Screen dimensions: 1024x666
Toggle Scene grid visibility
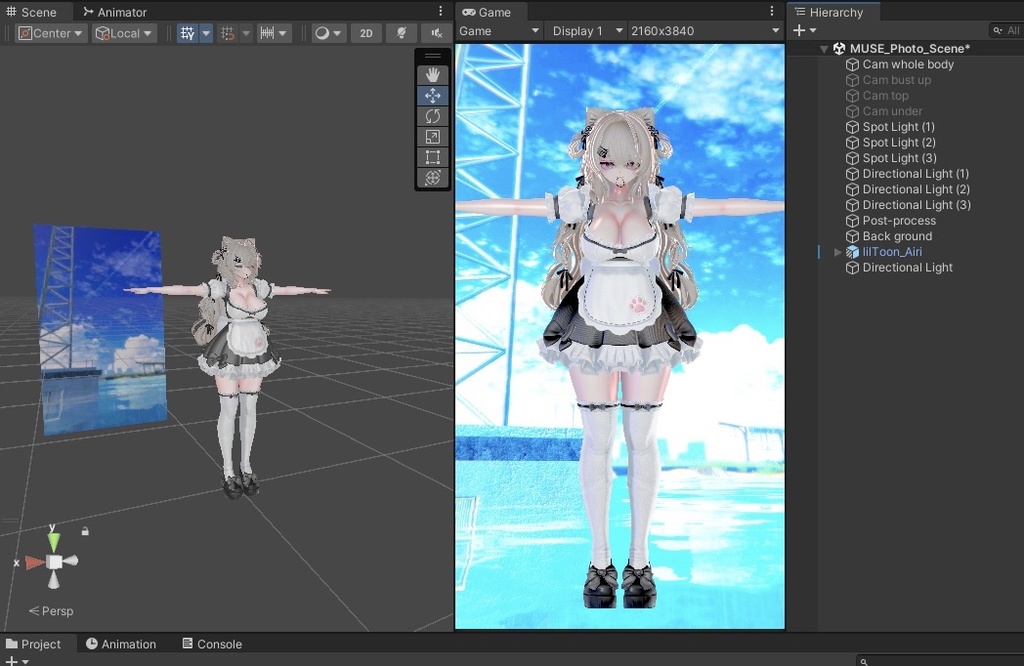[187, 33]
